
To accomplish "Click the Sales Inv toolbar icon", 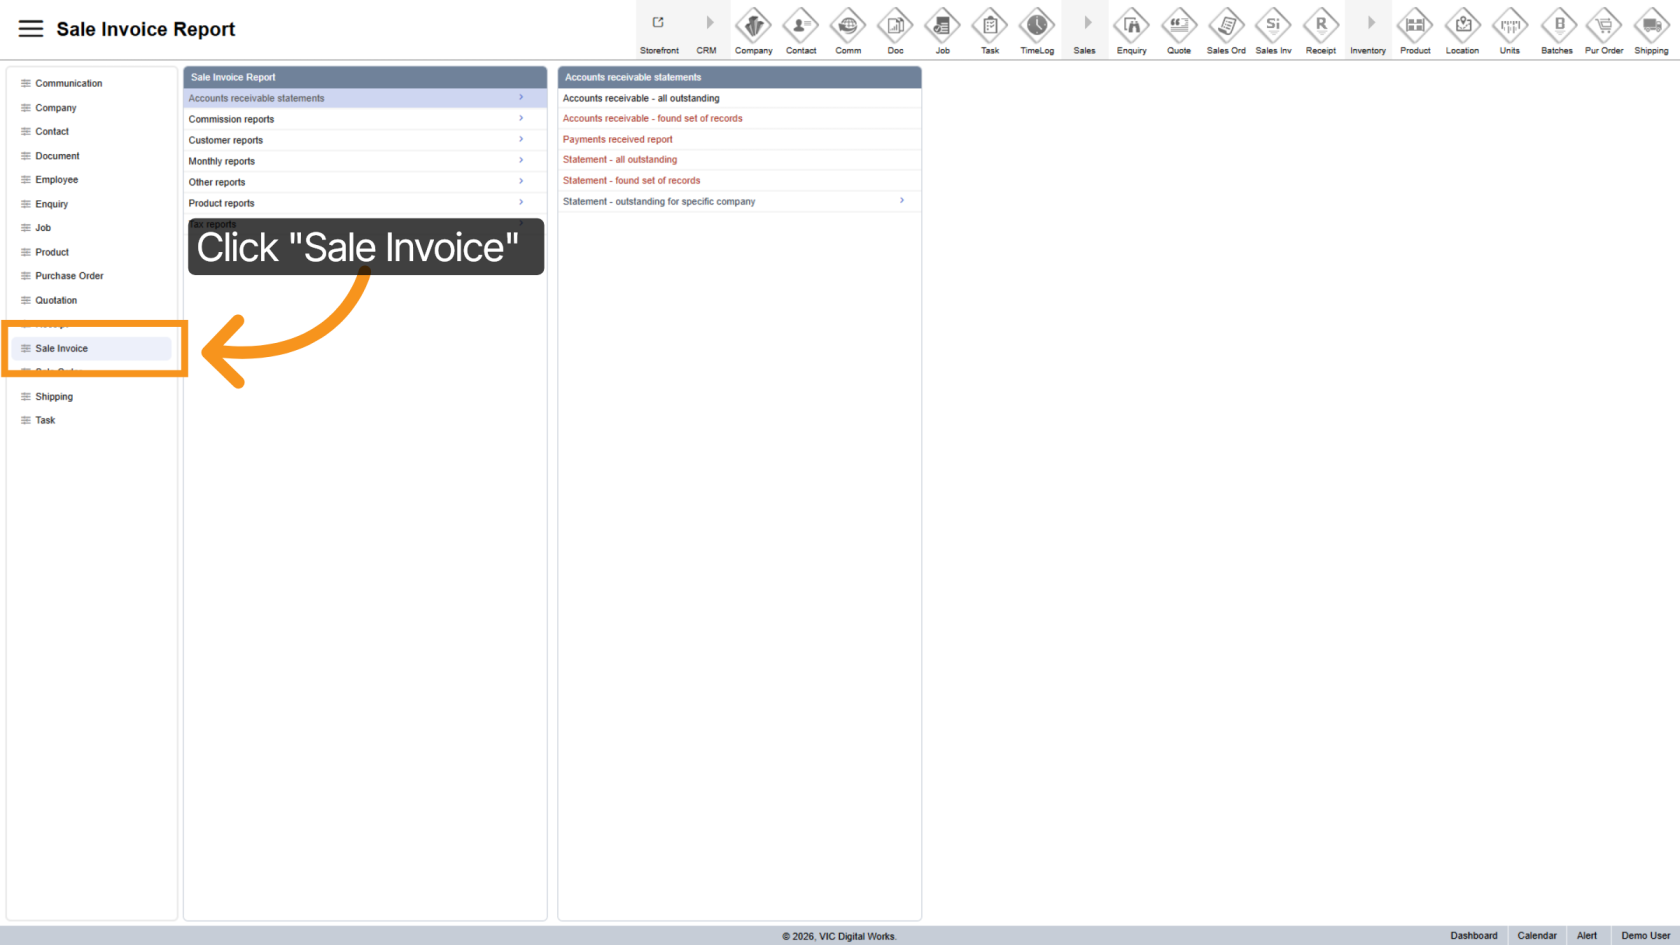I will [x=1273, y=25].
